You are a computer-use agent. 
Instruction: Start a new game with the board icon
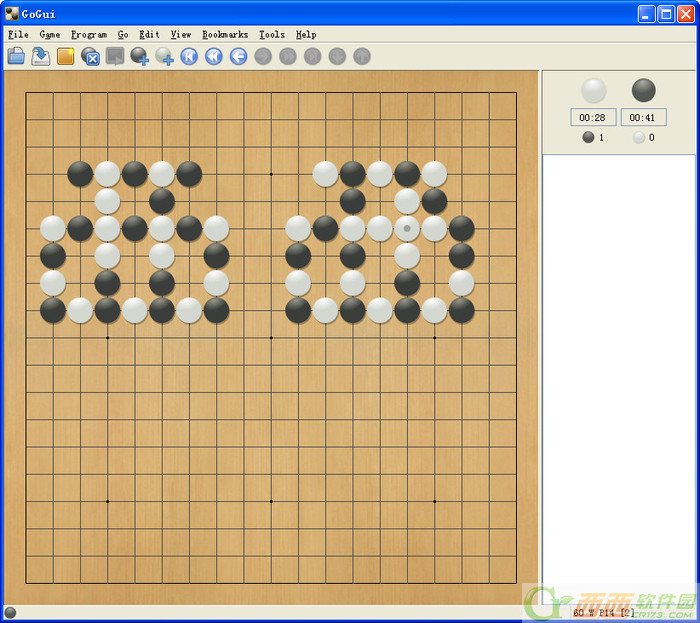click(66, 57)
